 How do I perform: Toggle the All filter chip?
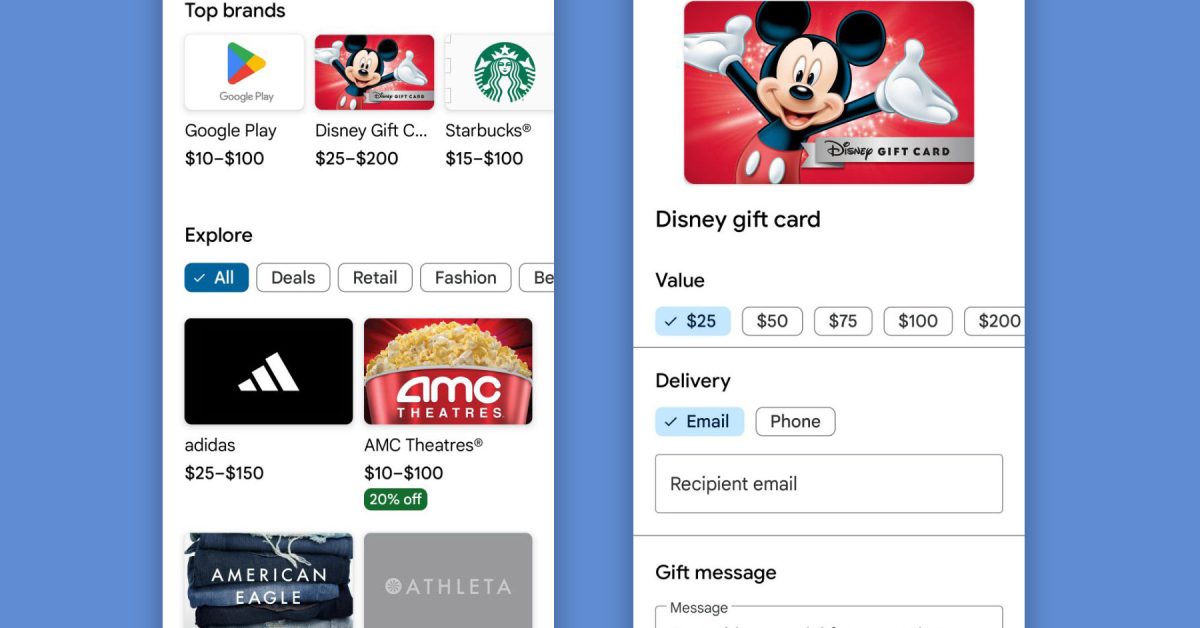(216, 278)
